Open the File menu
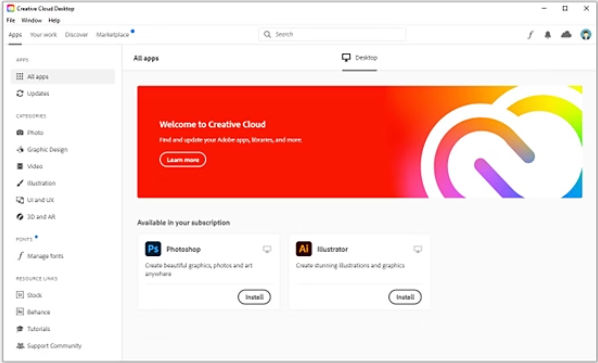The height and width of the screenshot is (363, 598). point(11,20)
